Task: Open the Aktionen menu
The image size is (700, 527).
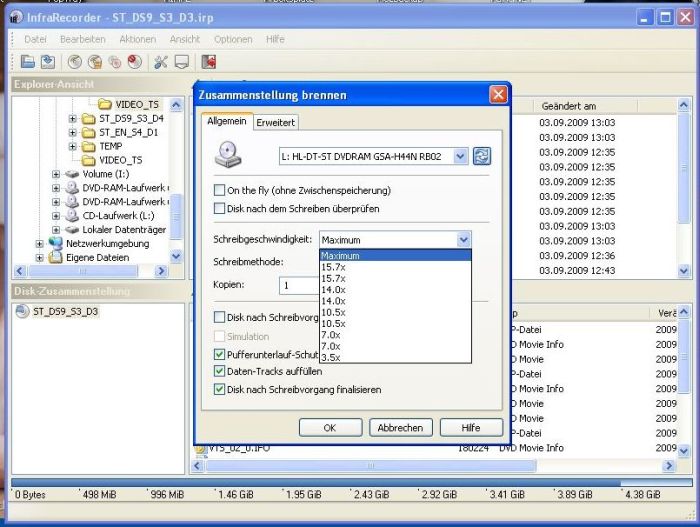Action: click(137, 39)
